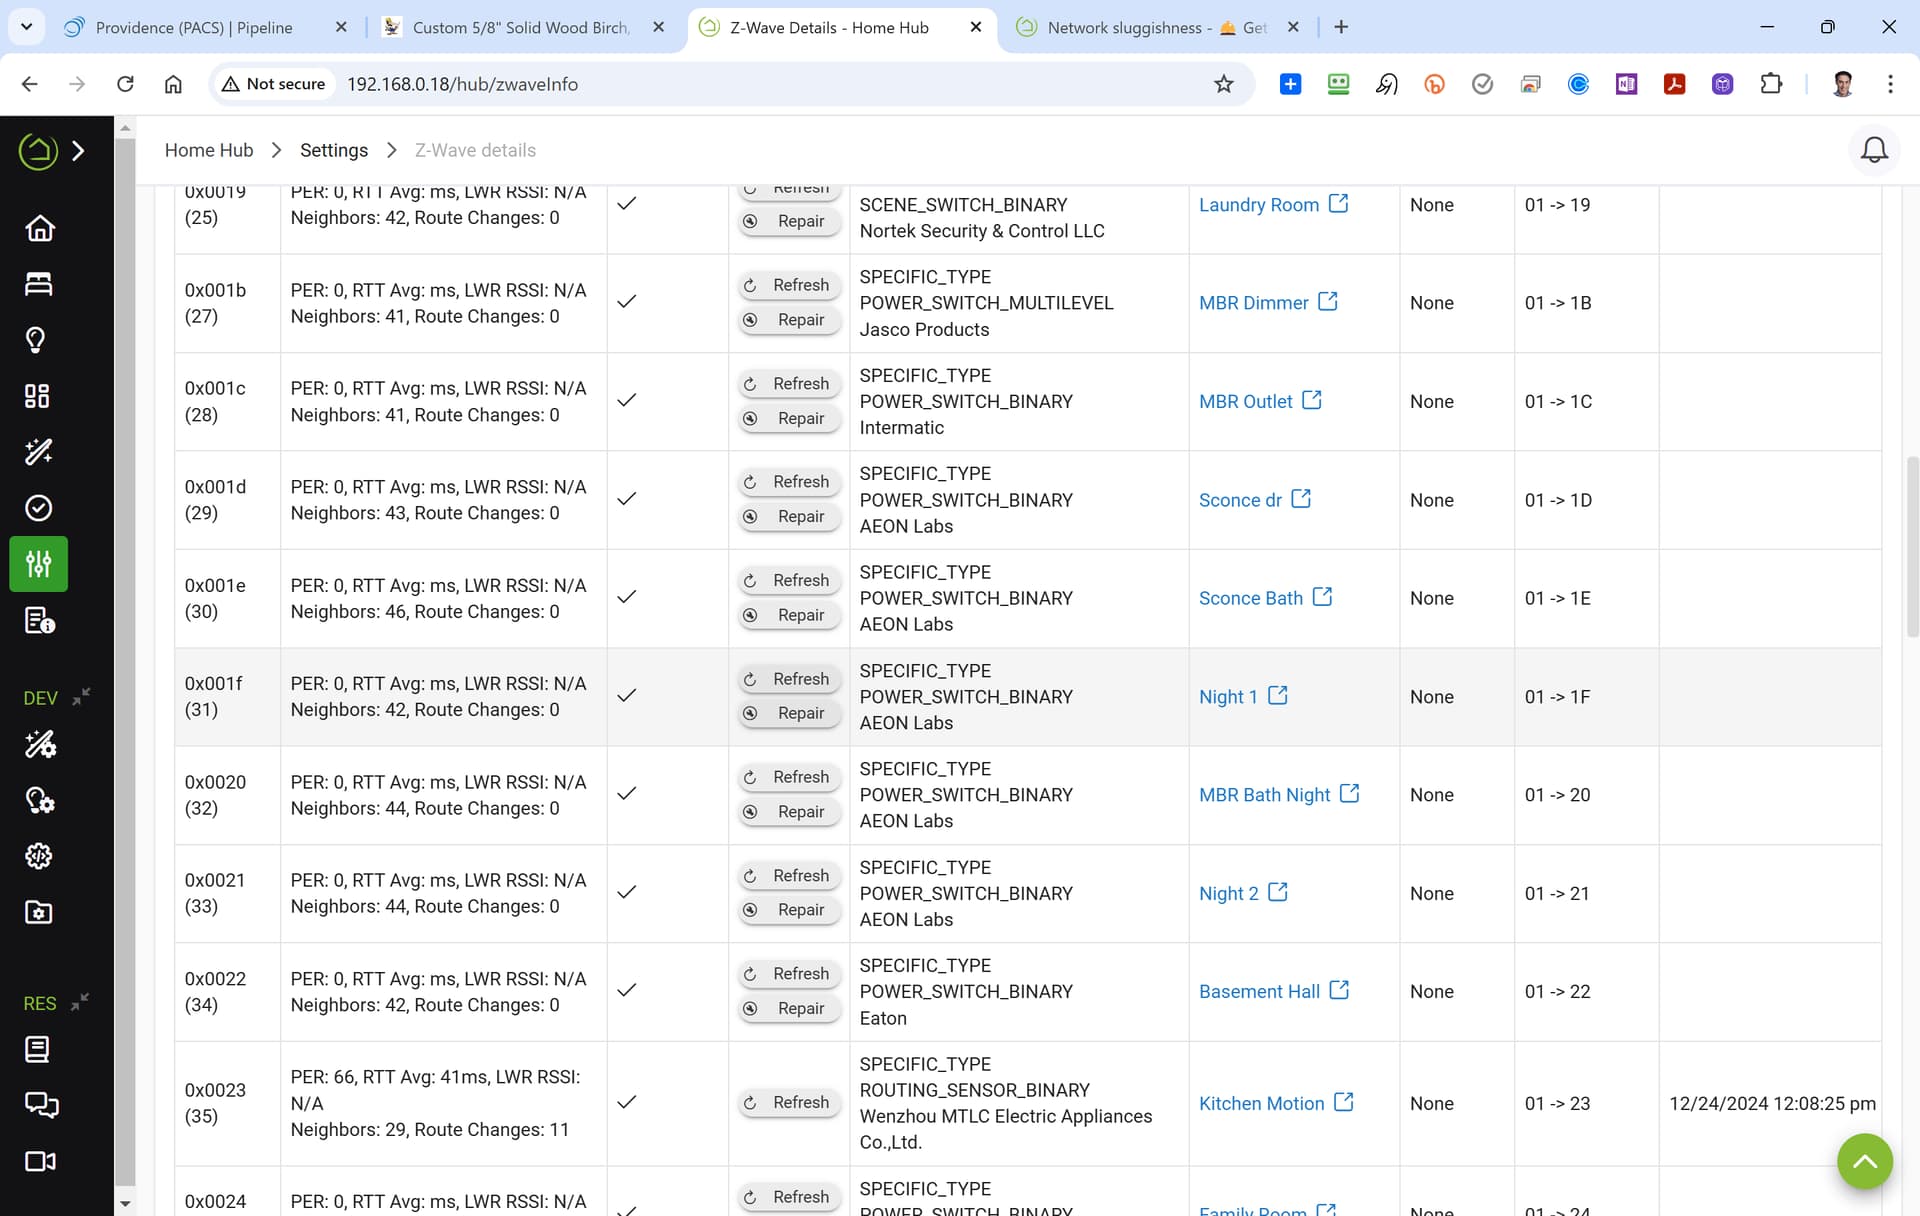This screenshot has width=1920, height=1216.
Task: Open the Chrome extensions puzzle icon
Action: pos(1771,84)
